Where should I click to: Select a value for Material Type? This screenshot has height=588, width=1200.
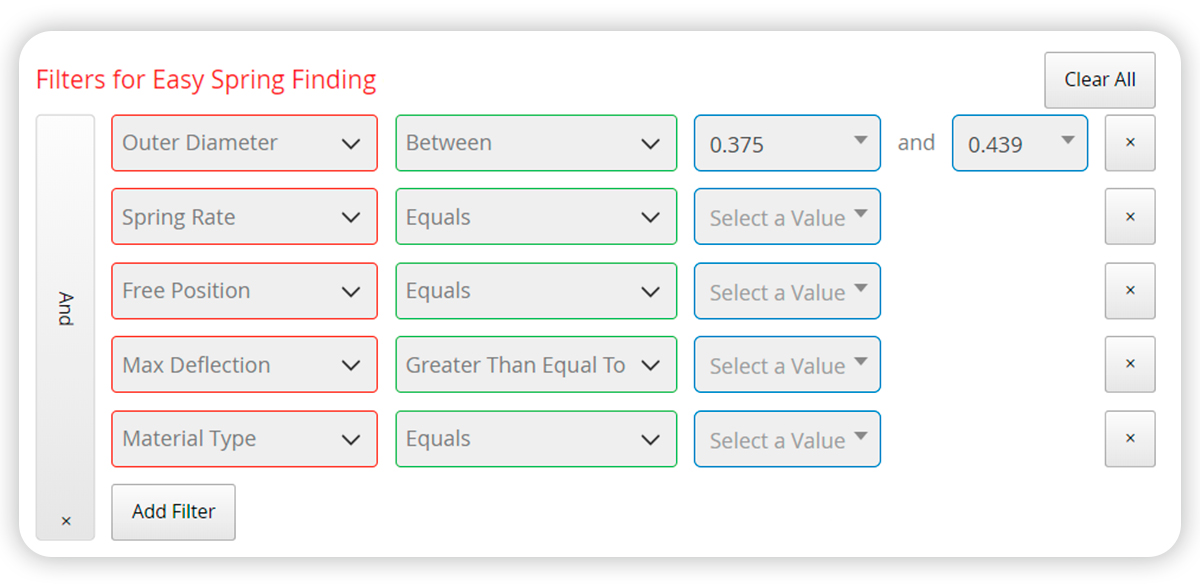(787, 439)
